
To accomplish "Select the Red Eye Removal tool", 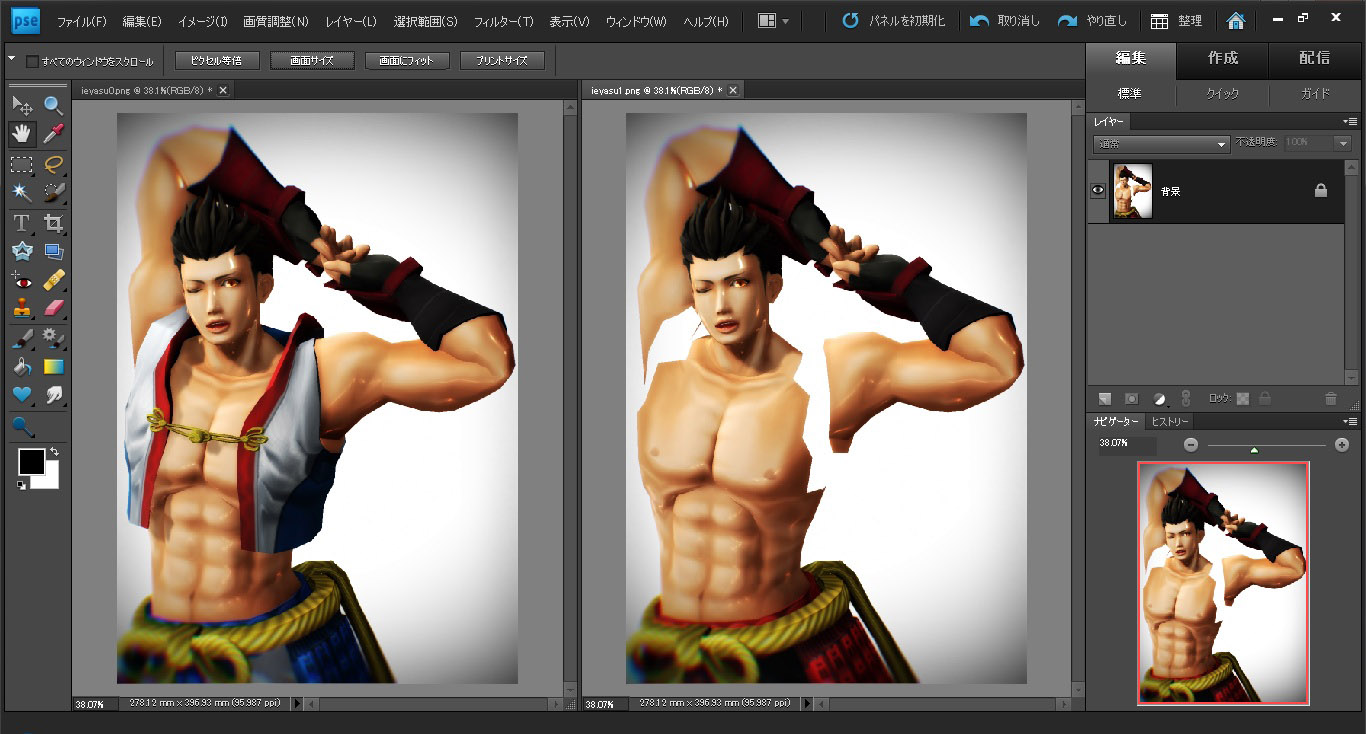I will click(22, 279).
